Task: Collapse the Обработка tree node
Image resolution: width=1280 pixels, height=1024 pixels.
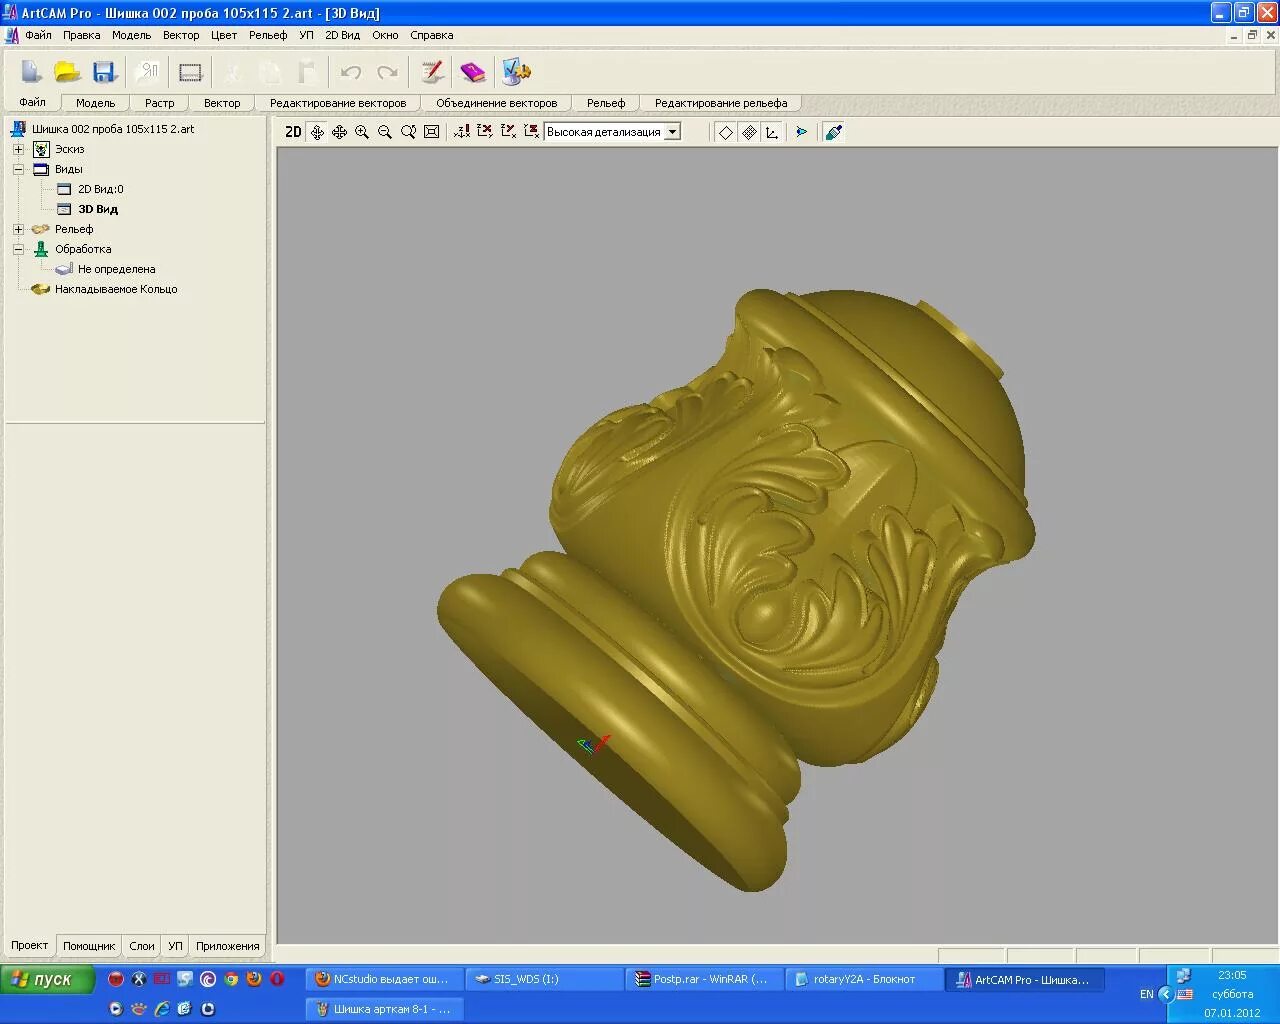Action: [x=18, y=249]
